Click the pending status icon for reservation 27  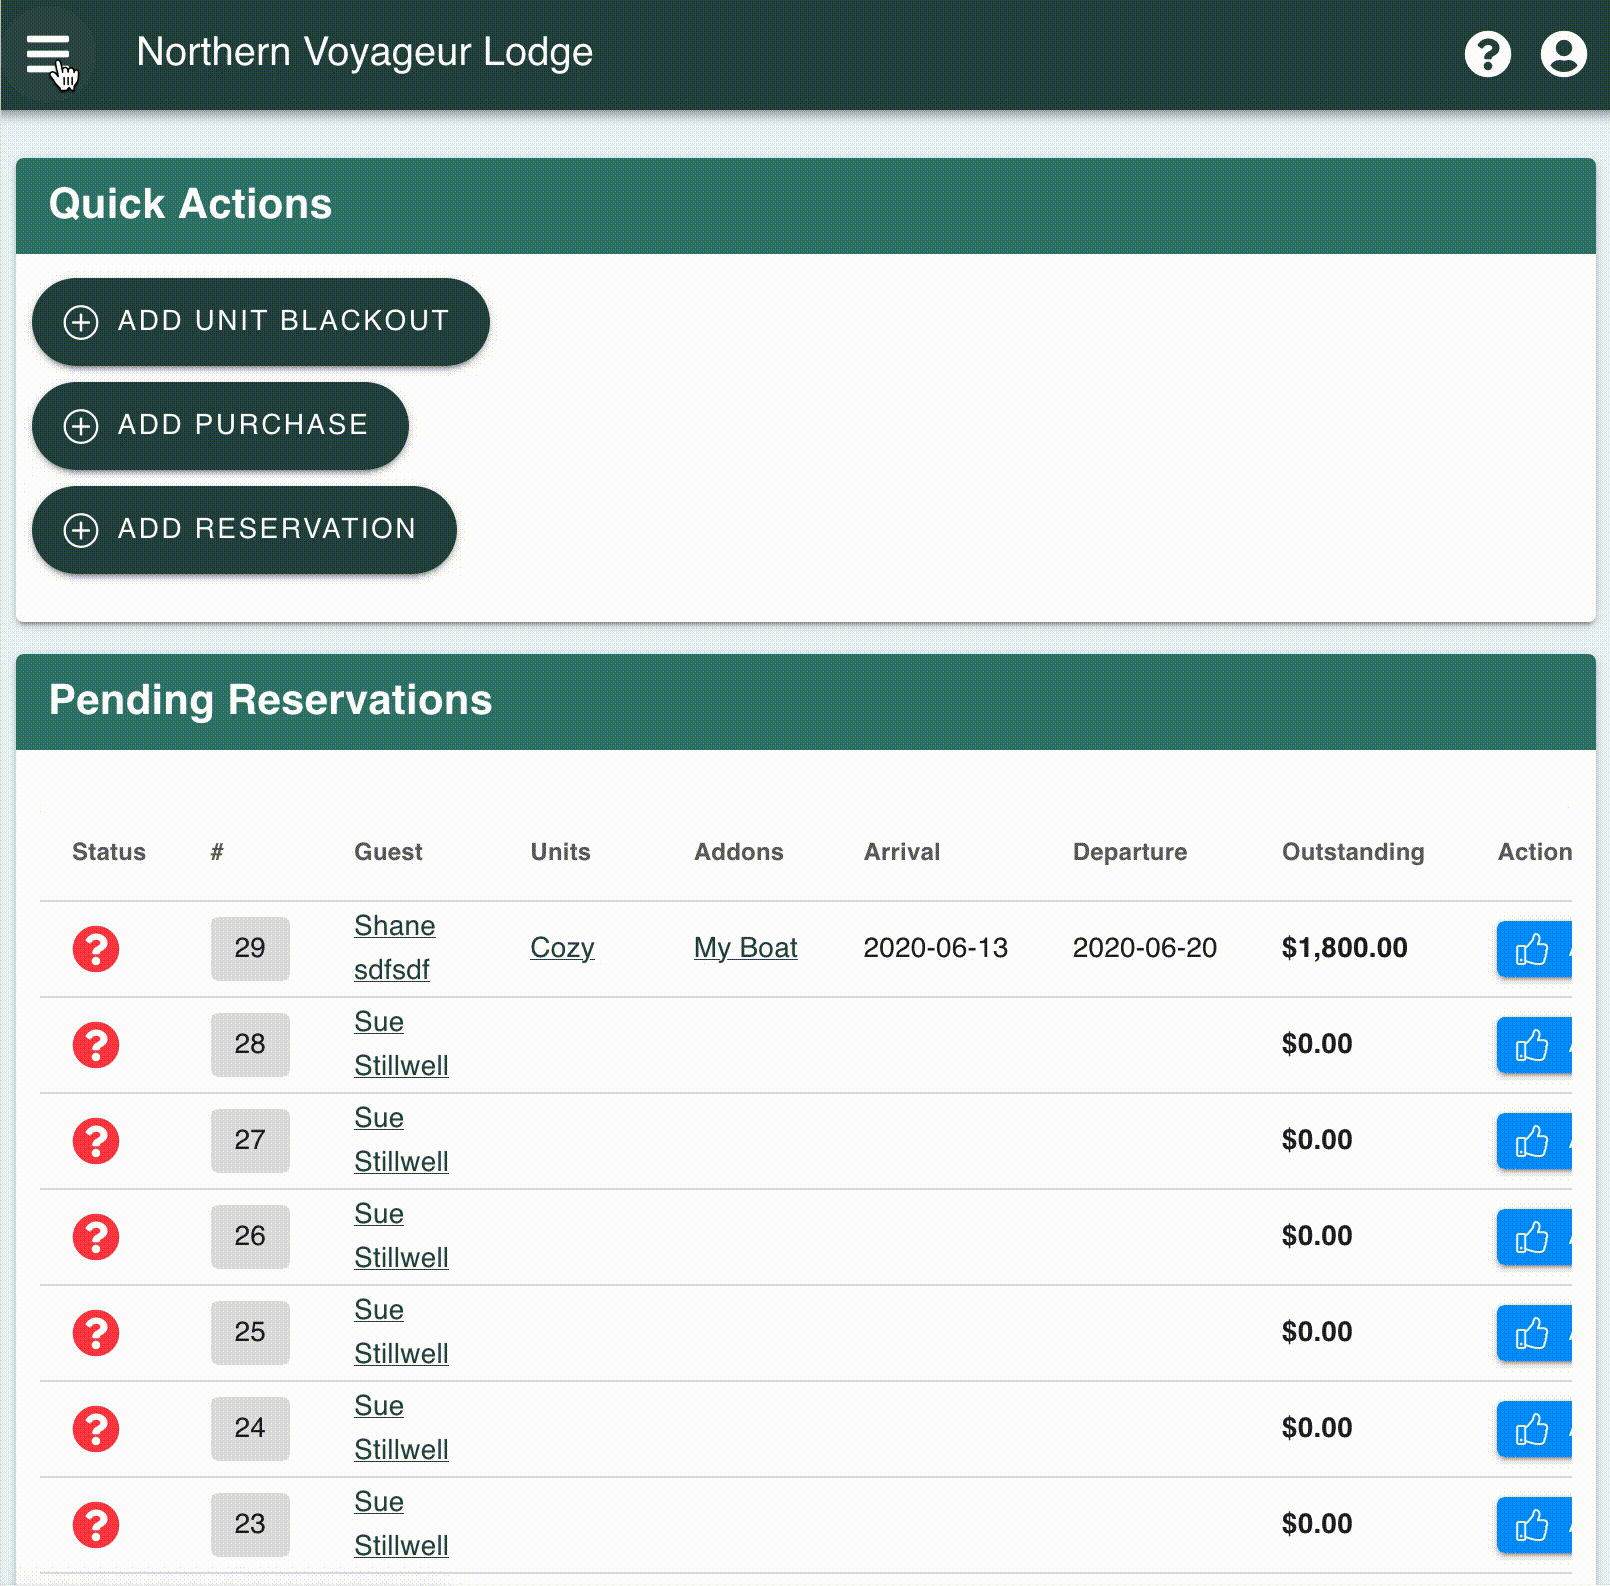coord(96,1140)
